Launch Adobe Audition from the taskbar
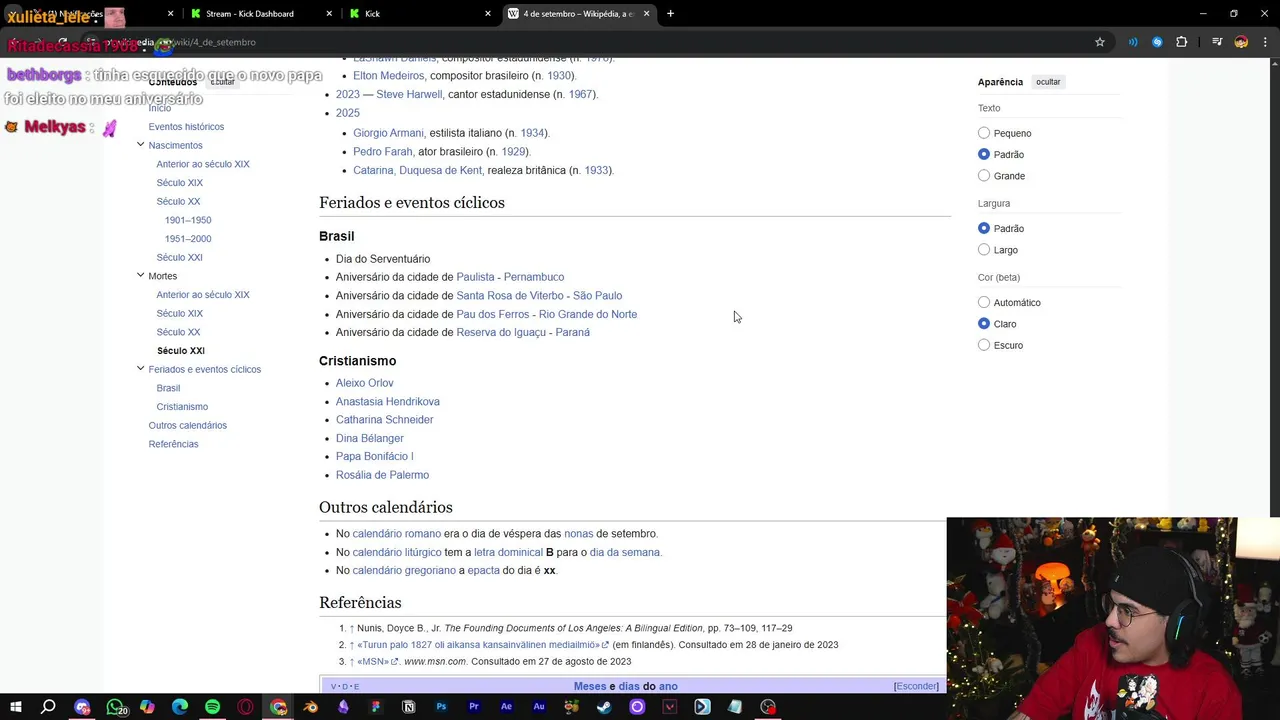This screenshot has height=720, width=1280. (x=539, y=707)
